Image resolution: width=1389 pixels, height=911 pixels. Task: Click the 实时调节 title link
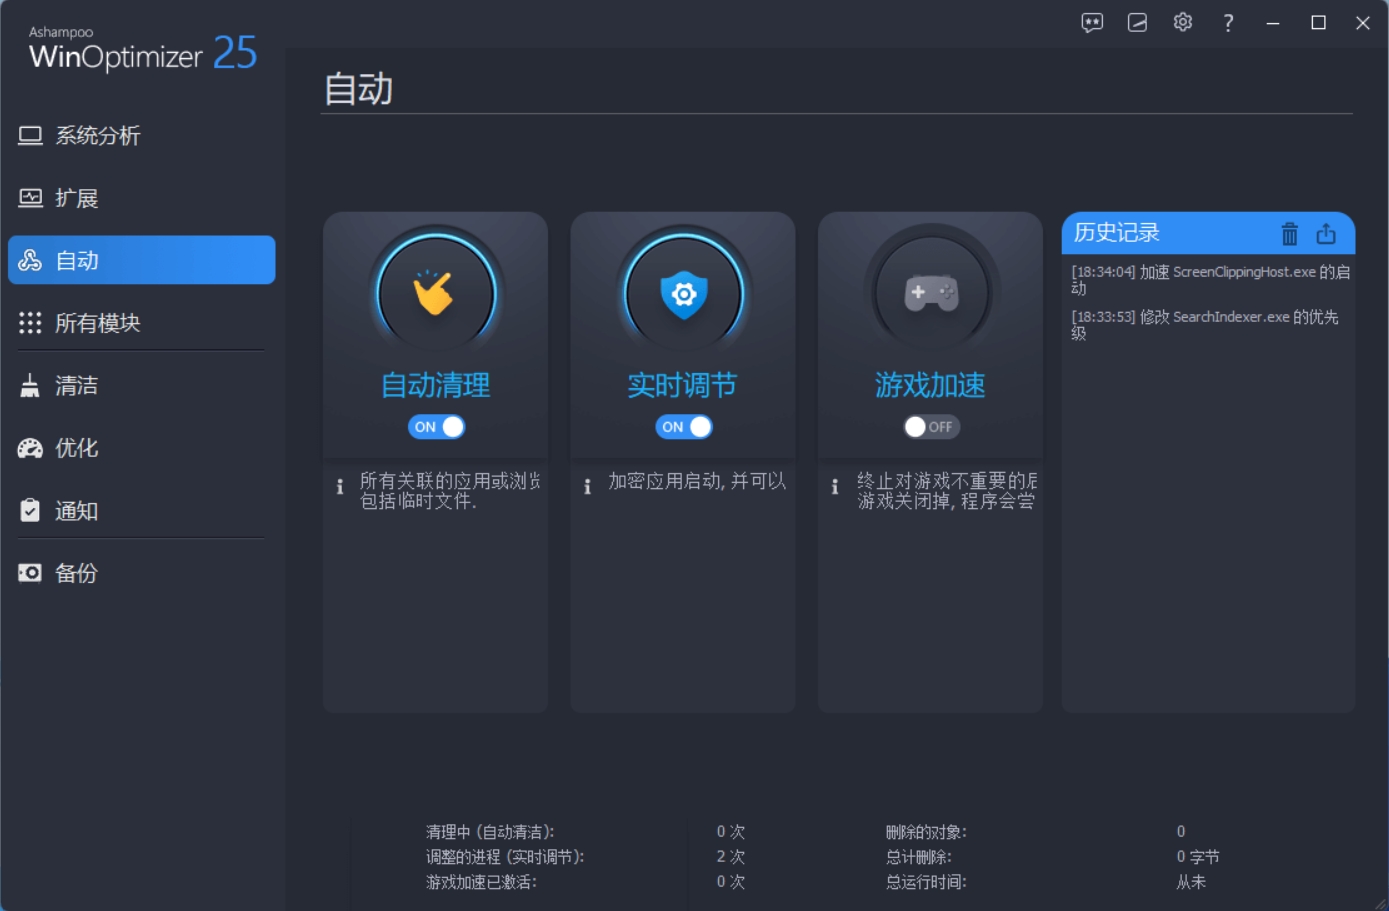[682, 385]
